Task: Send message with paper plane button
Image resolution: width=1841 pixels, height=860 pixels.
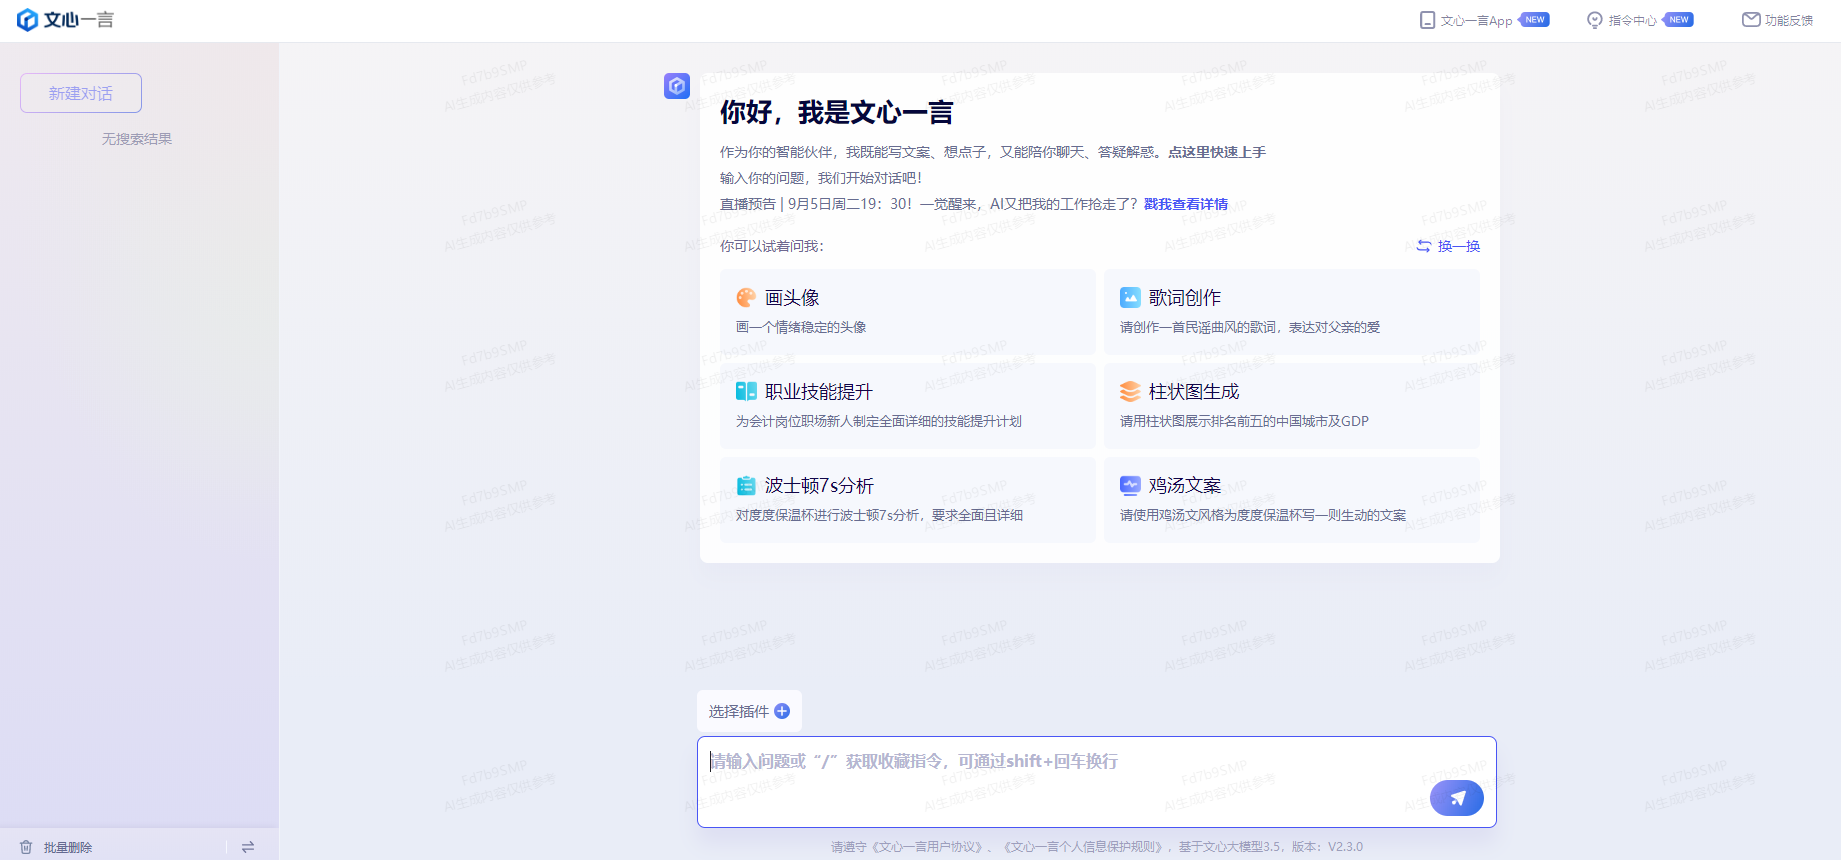Action: [x=1457, y=798]
